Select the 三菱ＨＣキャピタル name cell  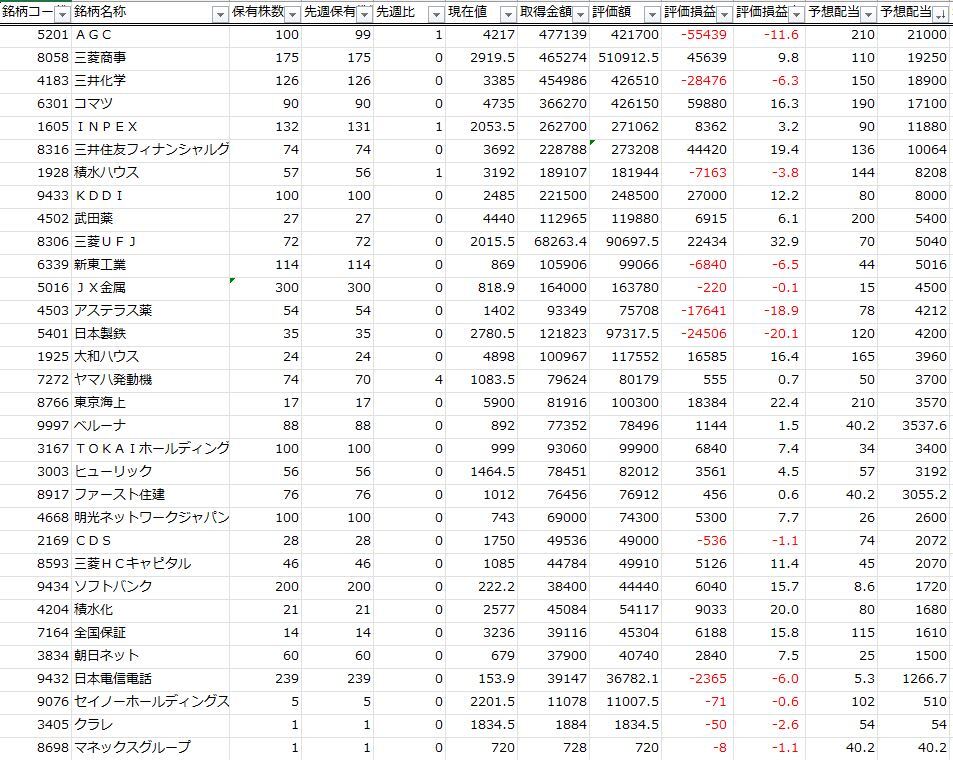pyautogui.click(x=150, y=564)
